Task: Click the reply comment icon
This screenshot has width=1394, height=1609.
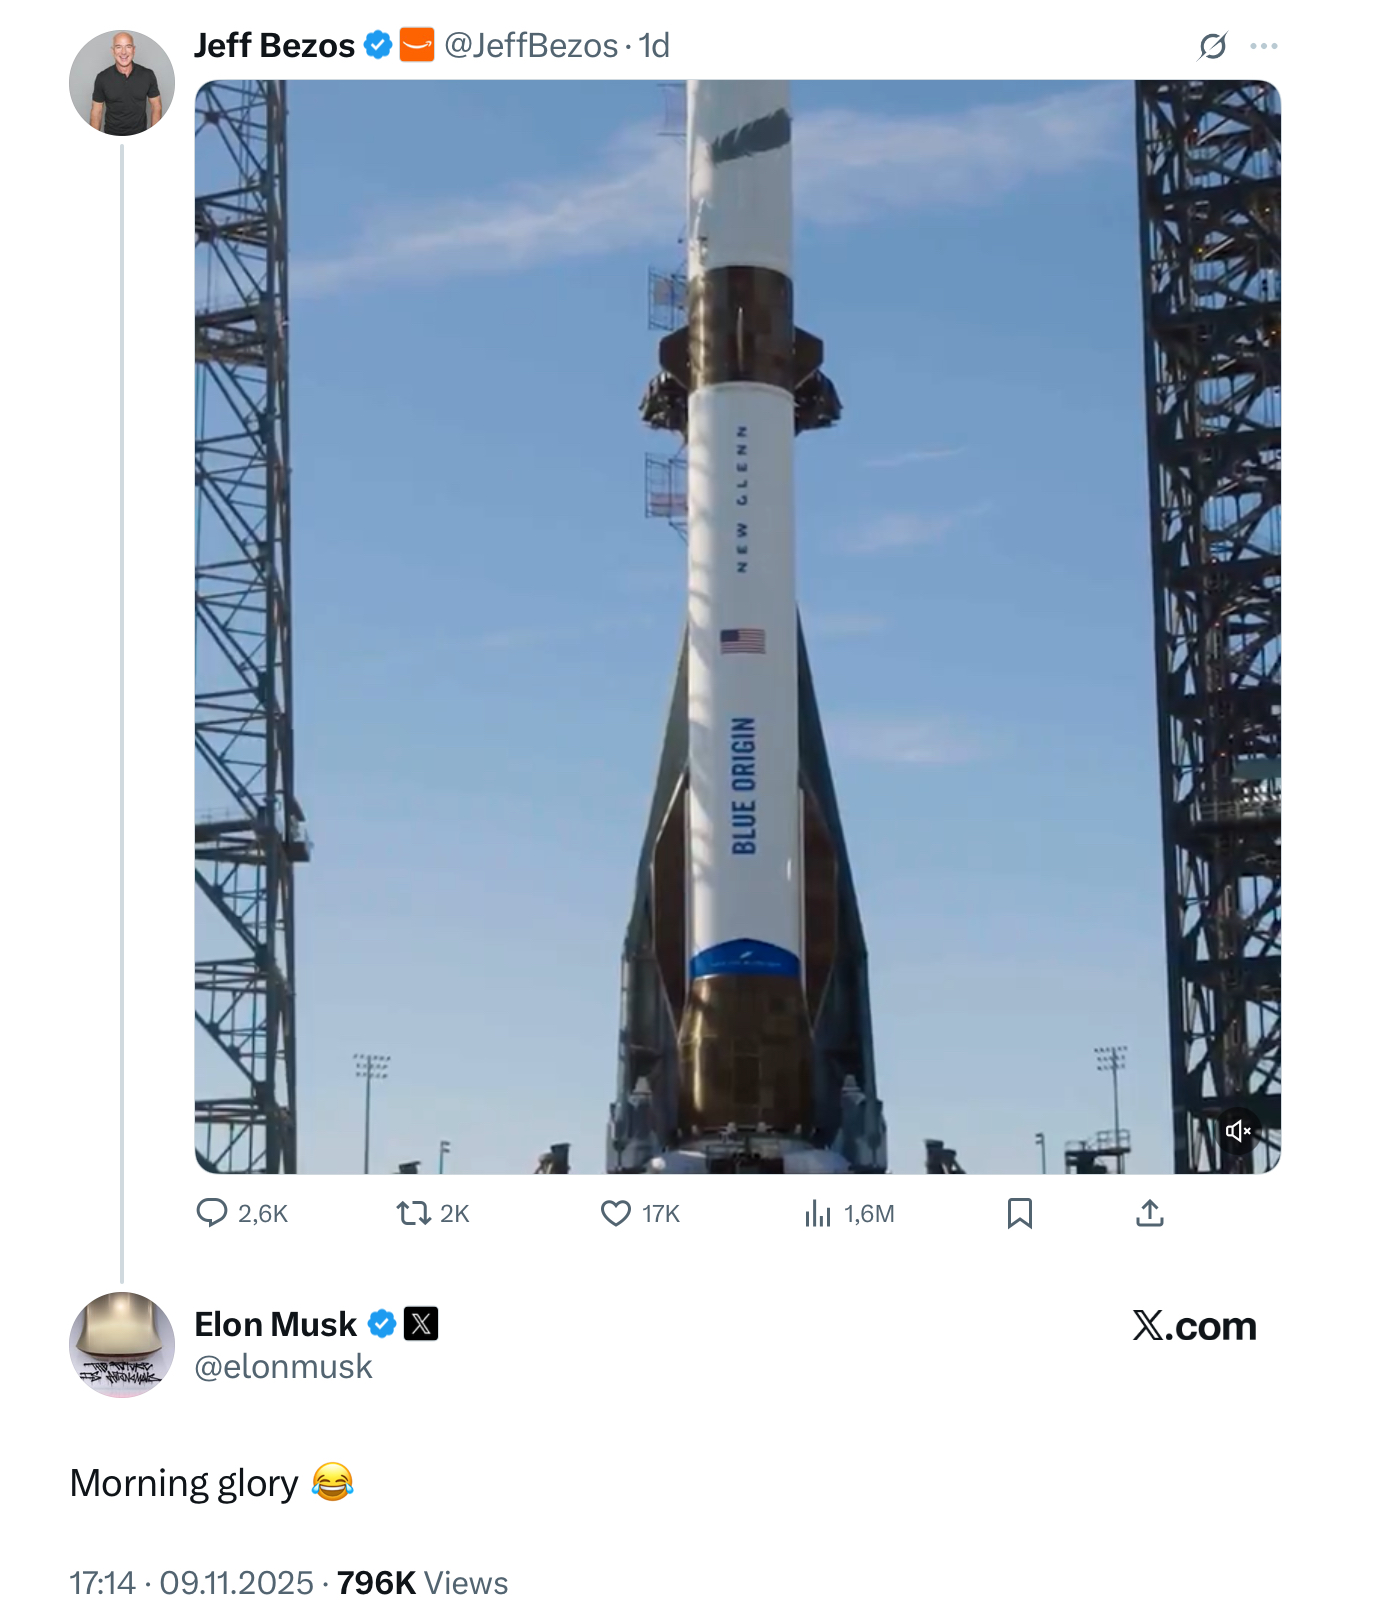Action: [212, 1213]
